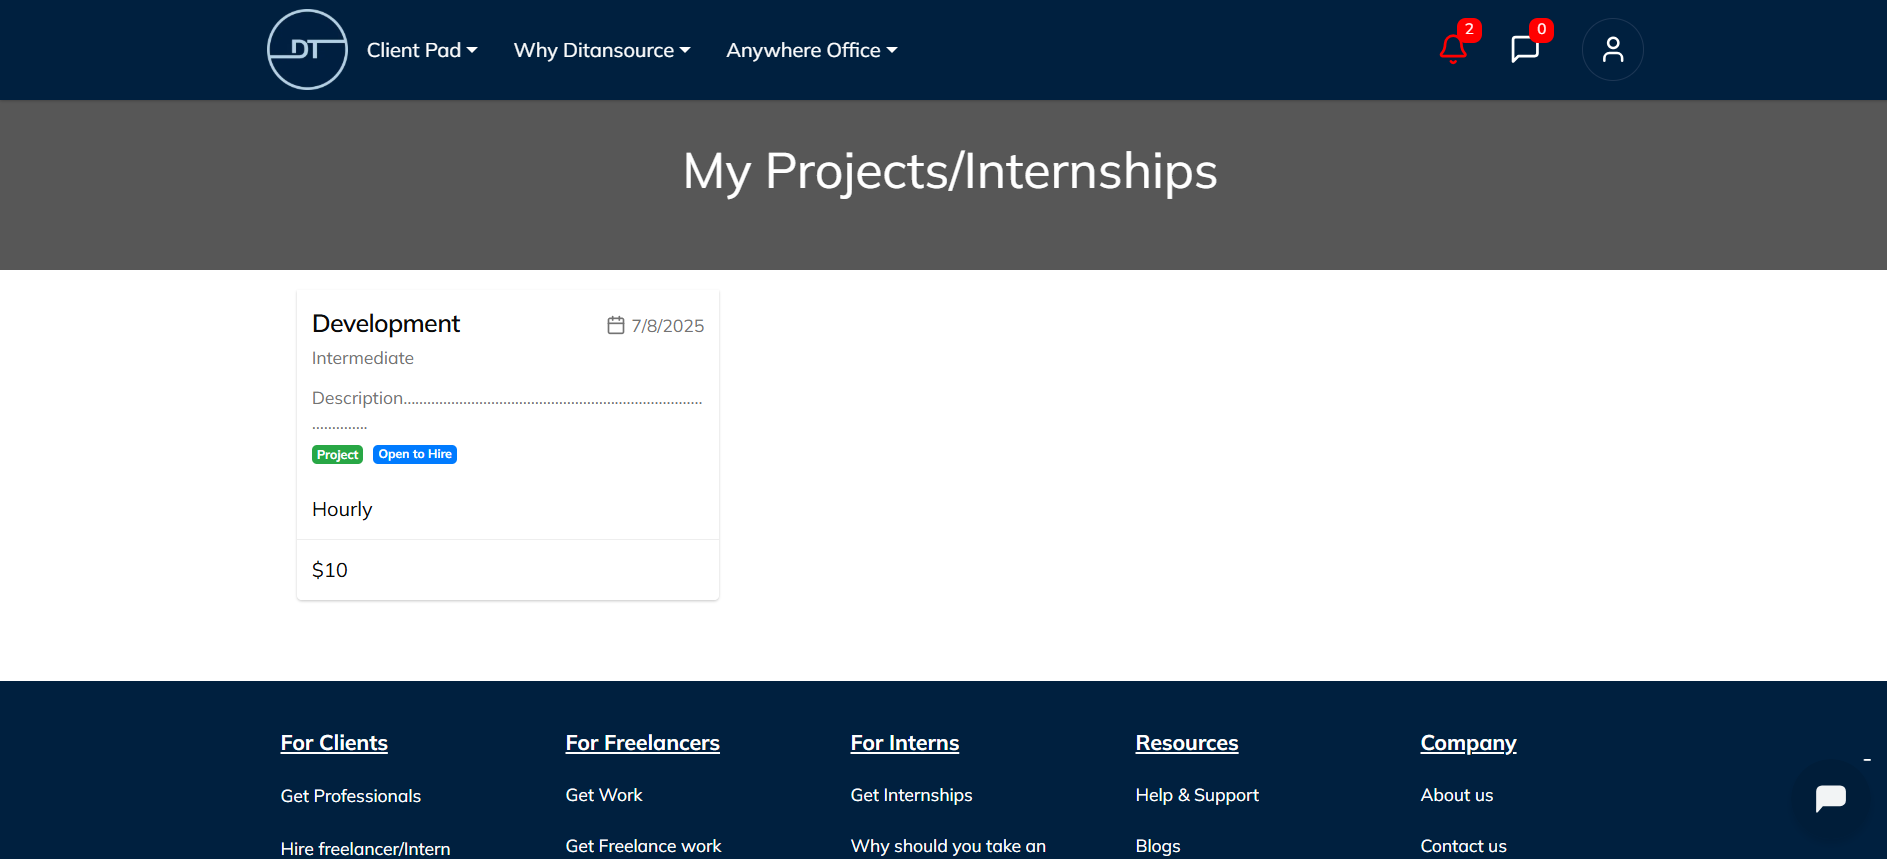Screen dimensions: 1887x859
Task: Open the Help & Support link
Action: 1197,795
